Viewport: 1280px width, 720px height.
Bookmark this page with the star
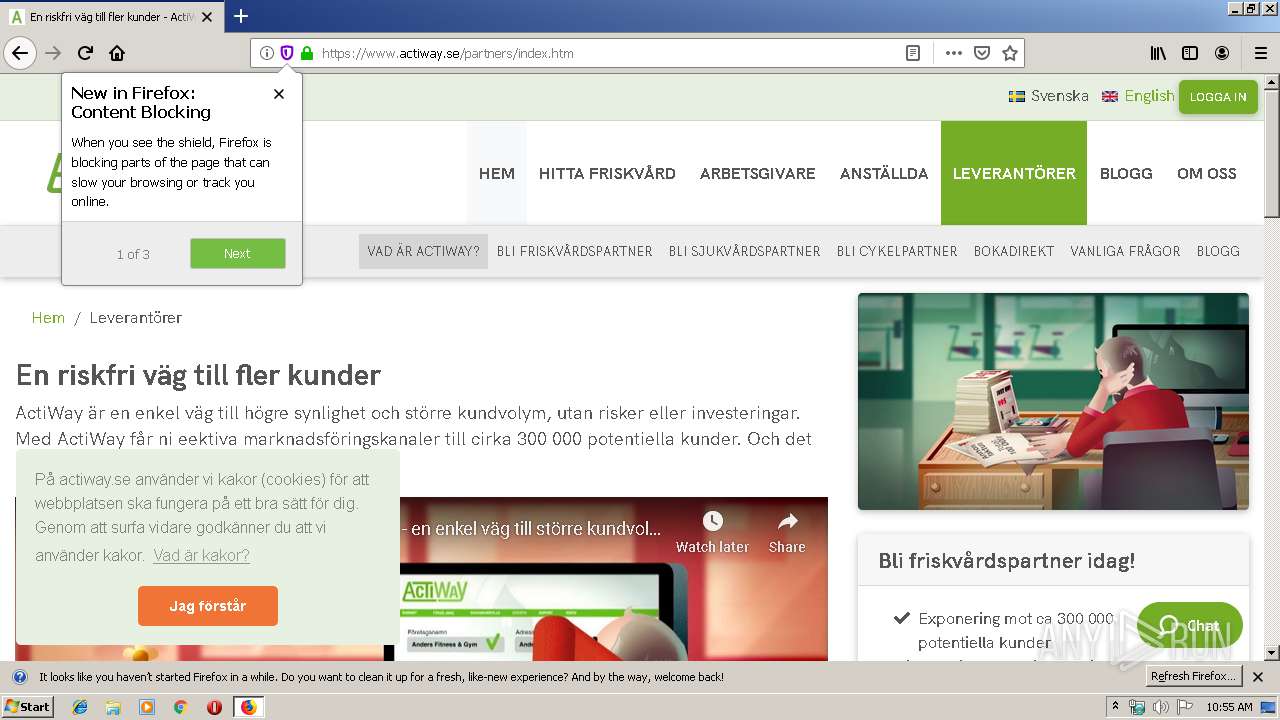tap(1010, 53)
